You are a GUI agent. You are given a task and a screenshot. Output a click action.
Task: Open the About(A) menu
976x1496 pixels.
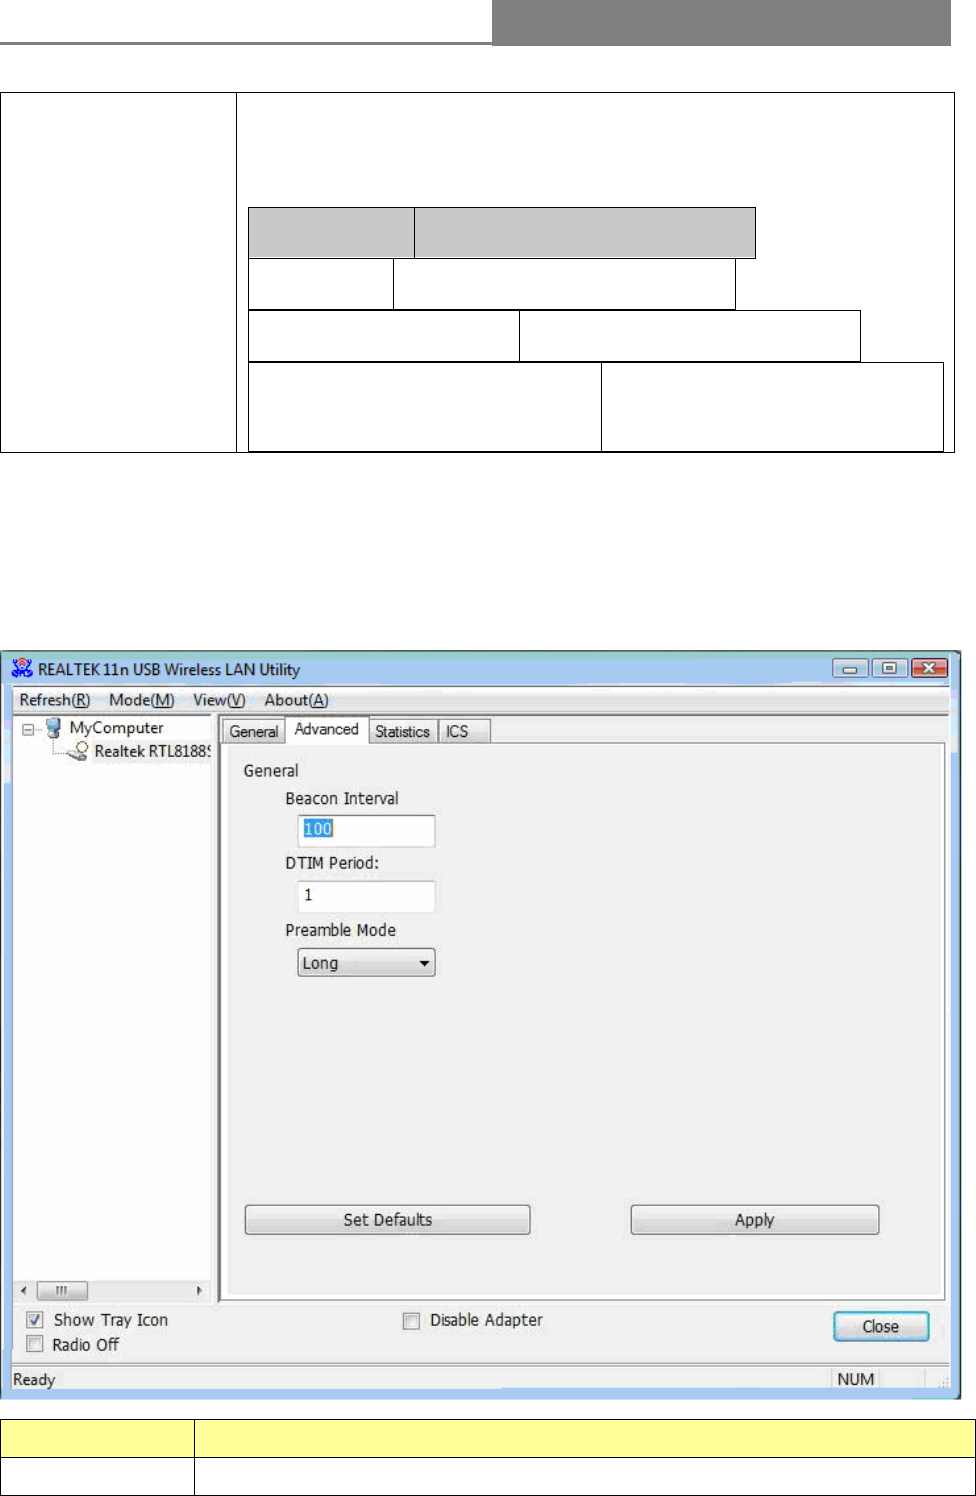[x=296, y=700]
